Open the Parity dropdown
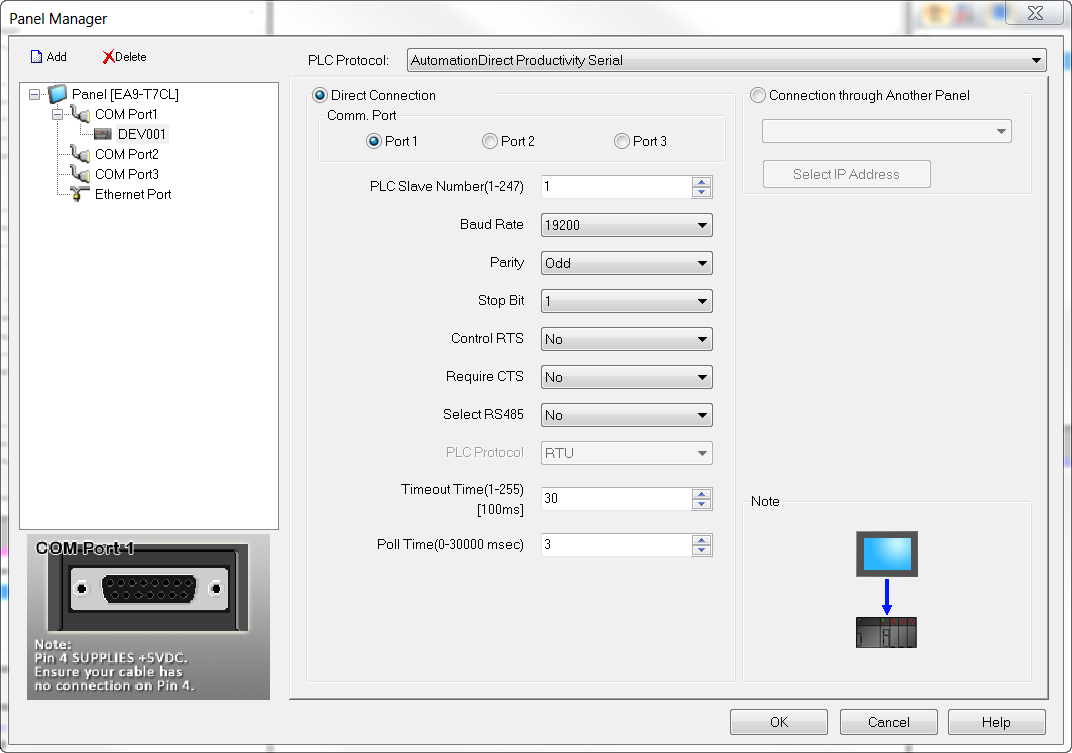 click(701, 263)
